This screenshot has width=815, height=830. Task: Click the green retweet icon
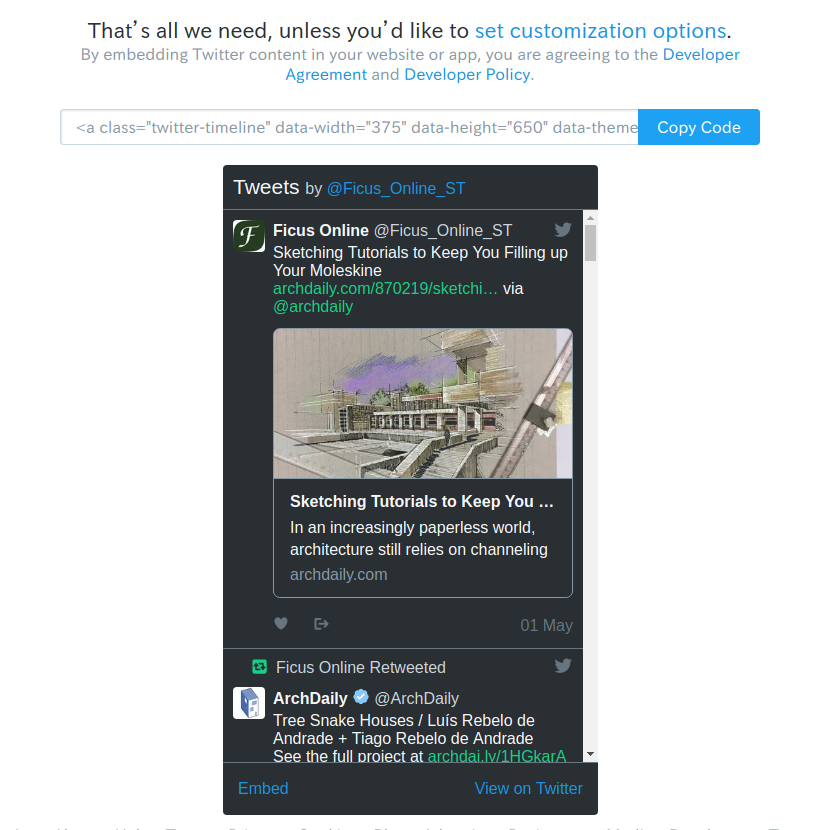click(x=259, y=666)
